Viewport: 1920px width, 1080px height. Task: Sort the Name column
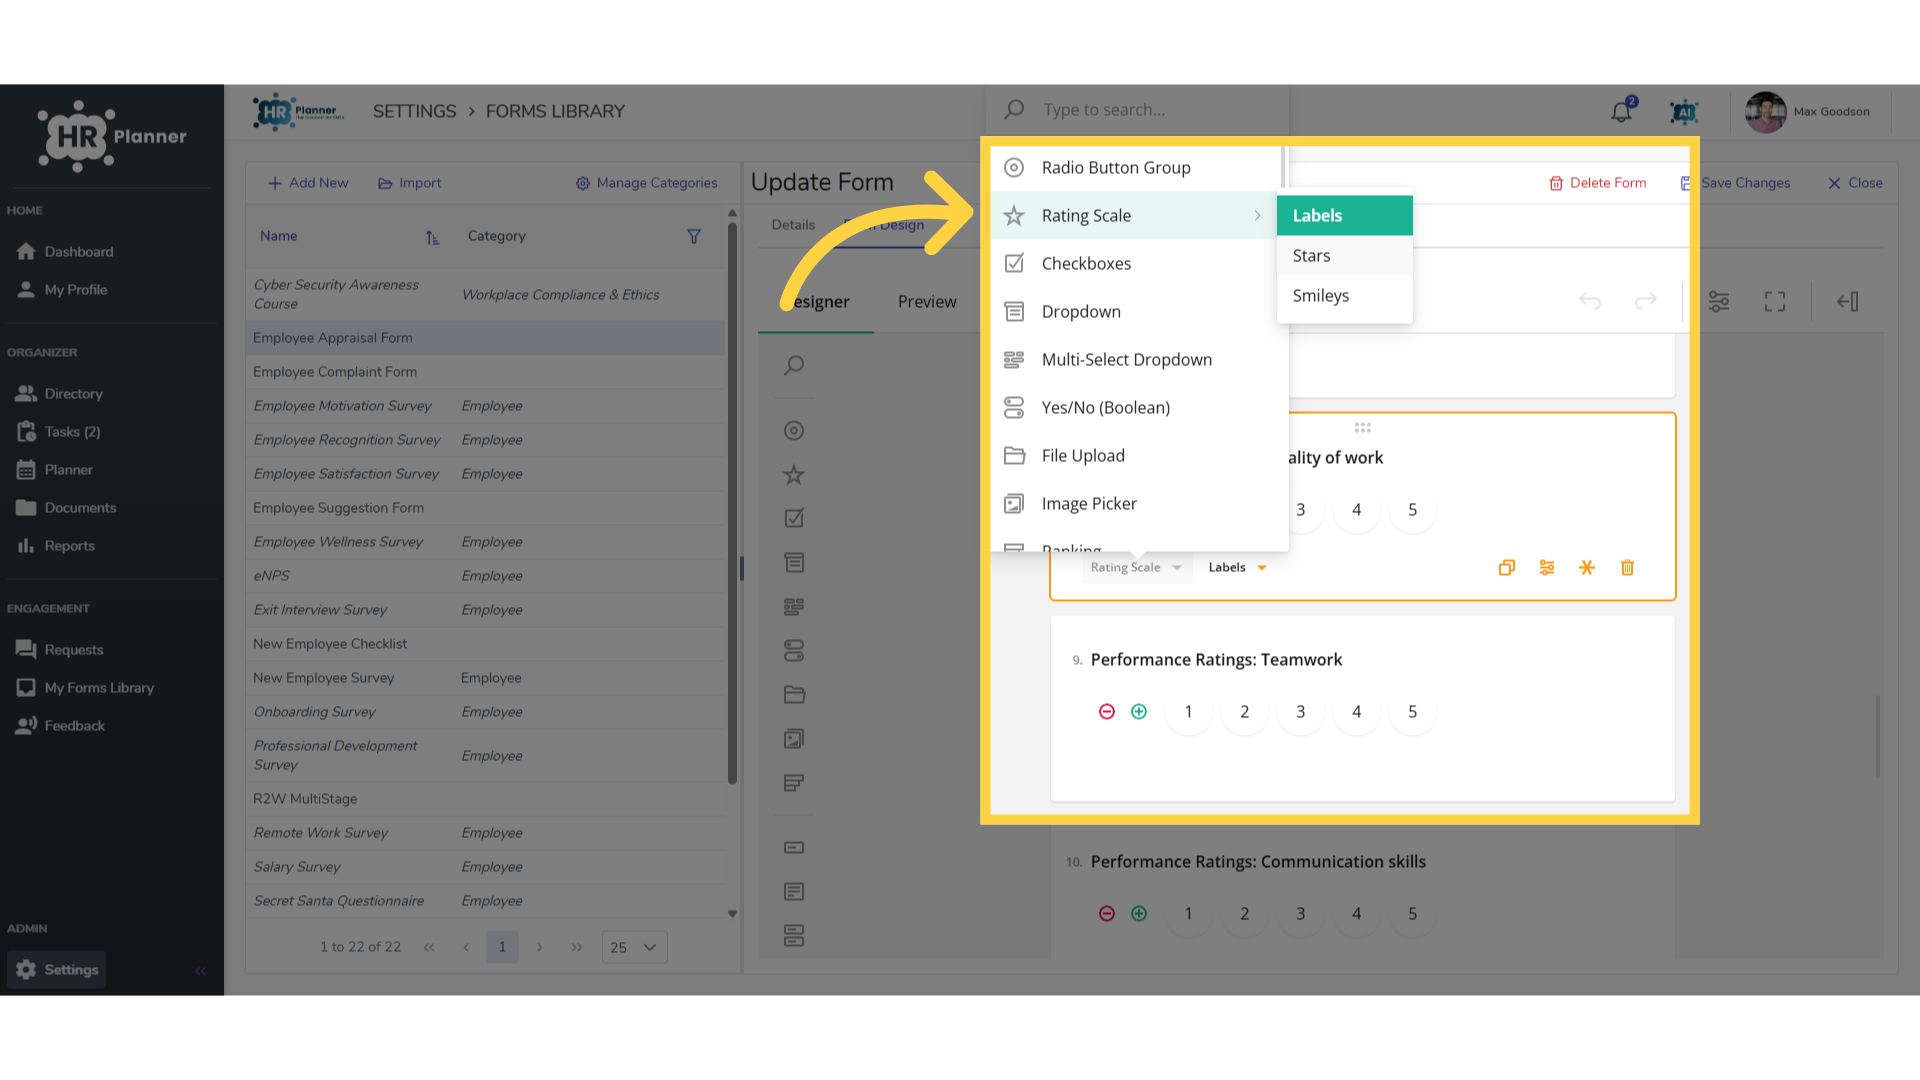click(432, 237)
